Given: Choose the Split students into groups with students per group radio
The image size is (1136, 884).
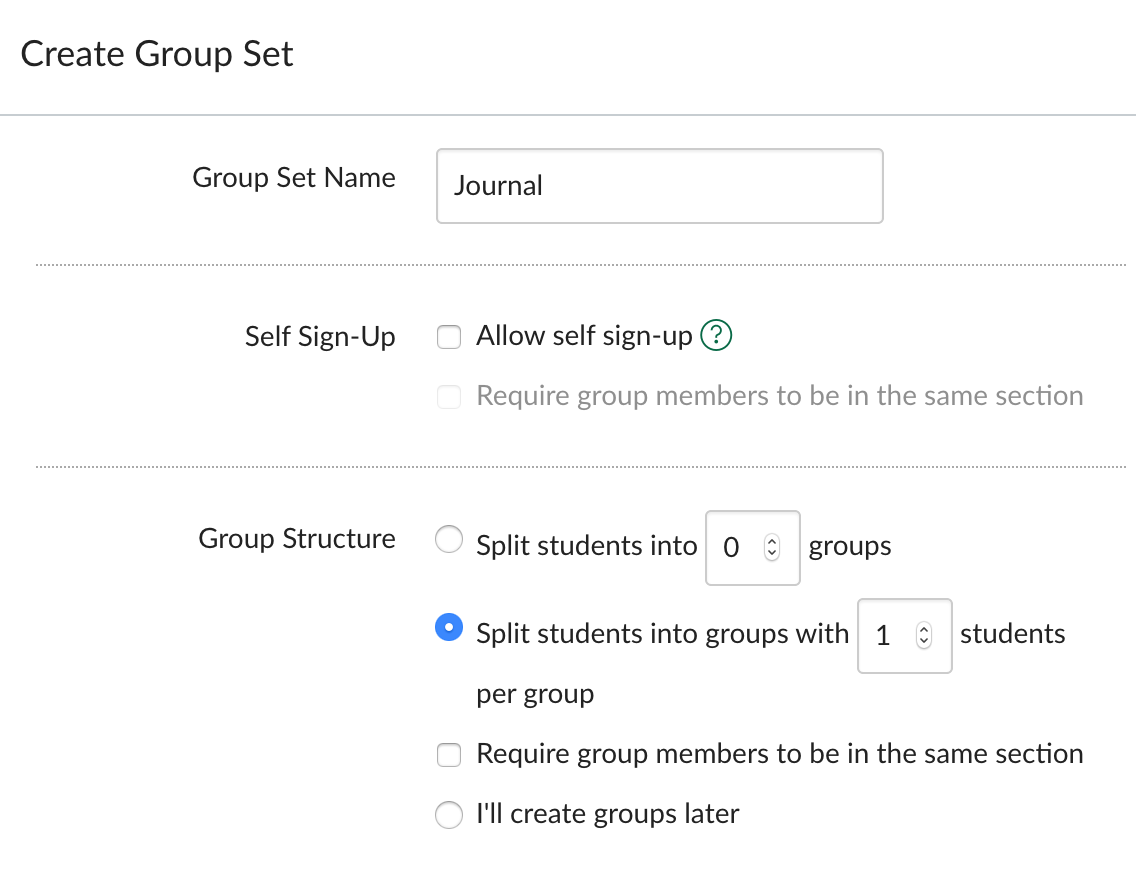Looking at the screenshot, I should pos(449,627).
